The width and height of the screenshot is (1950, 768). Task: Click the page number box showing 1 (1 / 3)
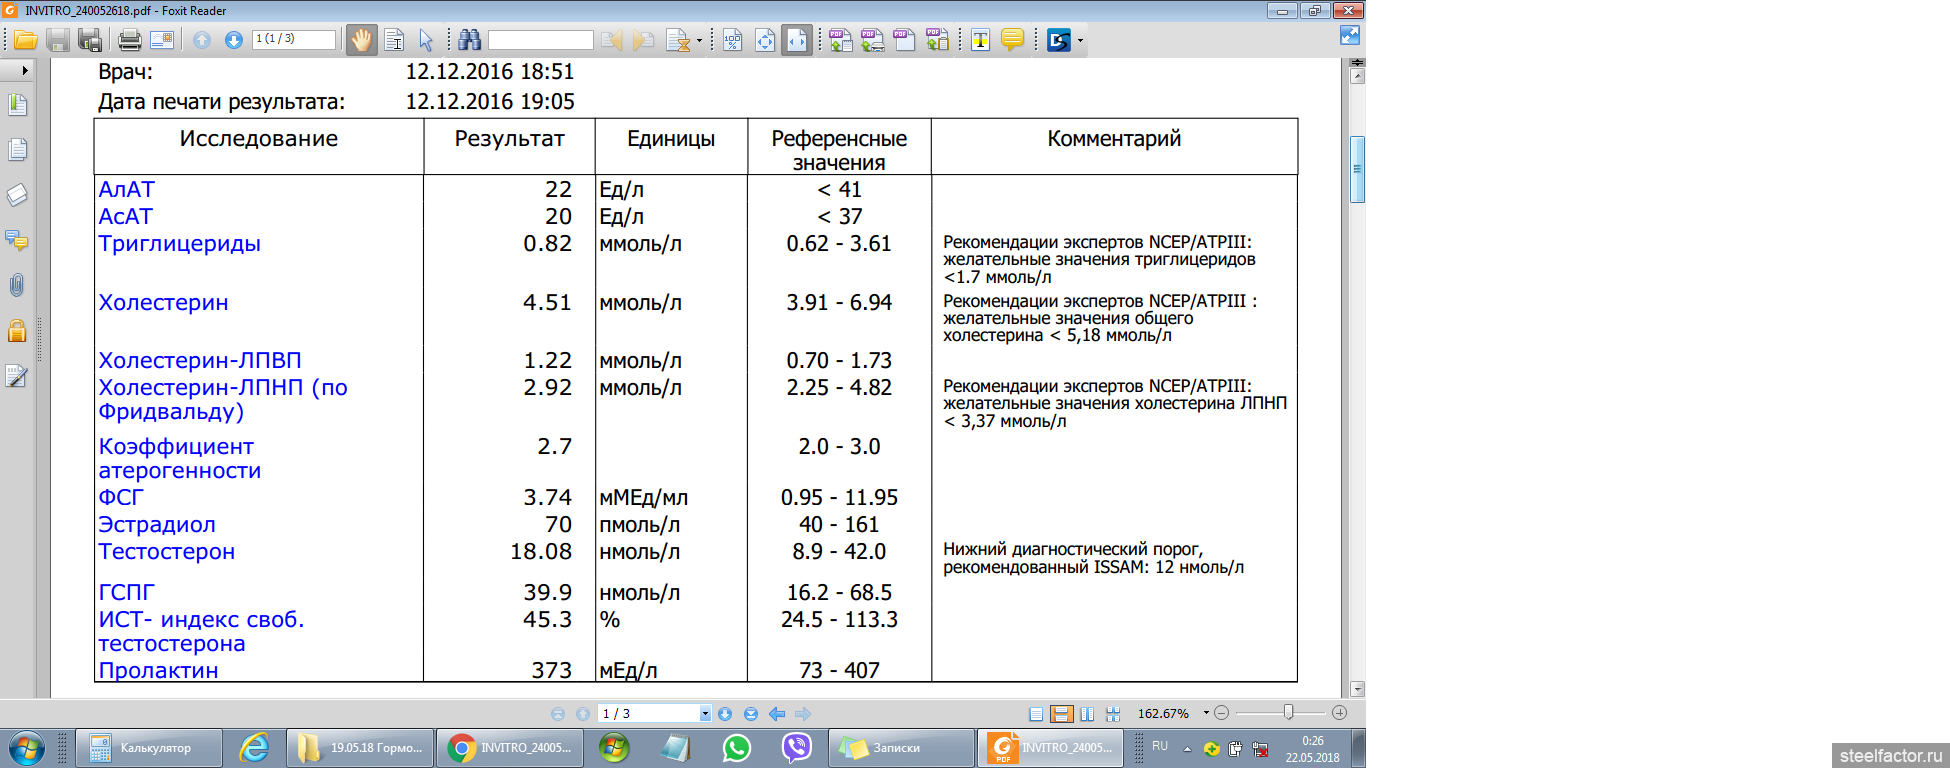point(294,39)
